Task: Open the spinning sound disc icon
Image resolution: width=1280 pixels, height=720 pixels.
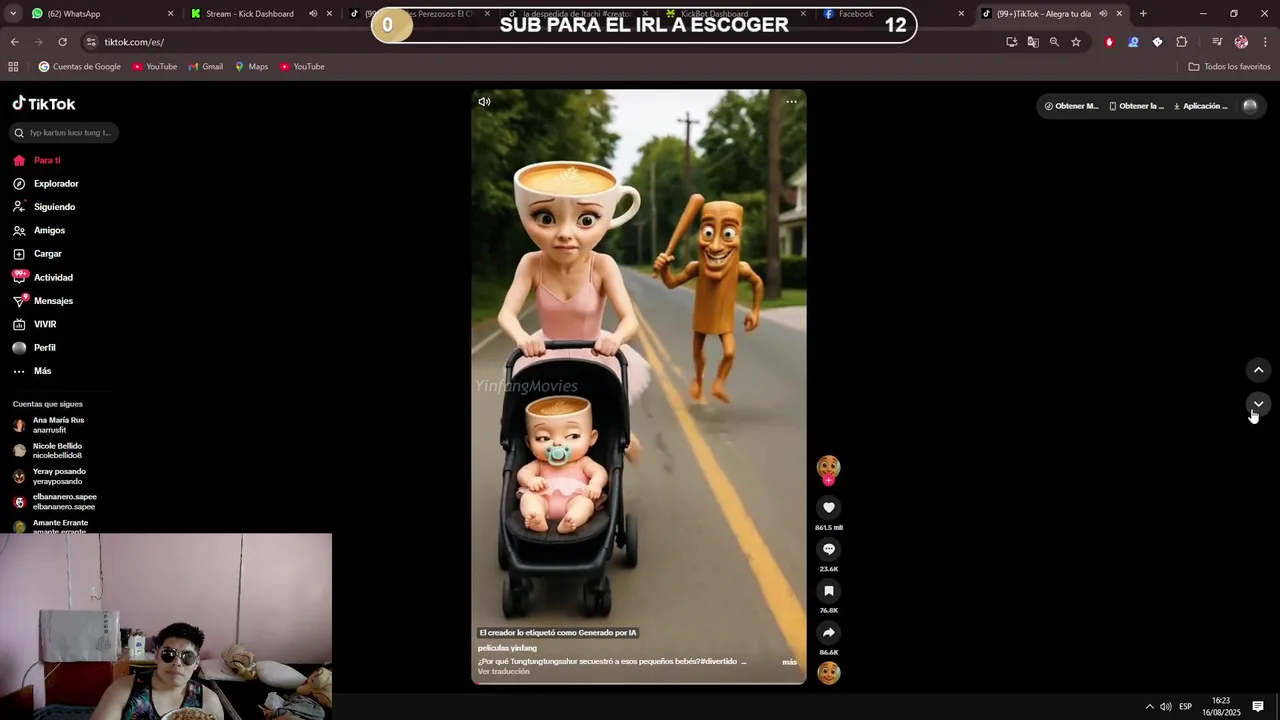Action: [828, 673]
